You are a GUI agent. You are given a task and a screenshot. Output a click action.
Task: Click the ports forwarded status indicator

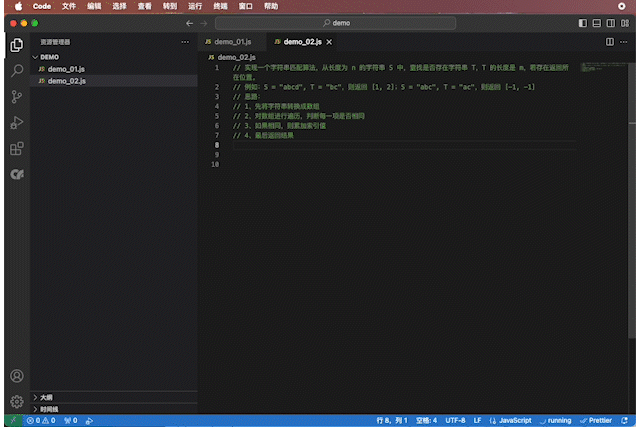click(x=71, y=420)
